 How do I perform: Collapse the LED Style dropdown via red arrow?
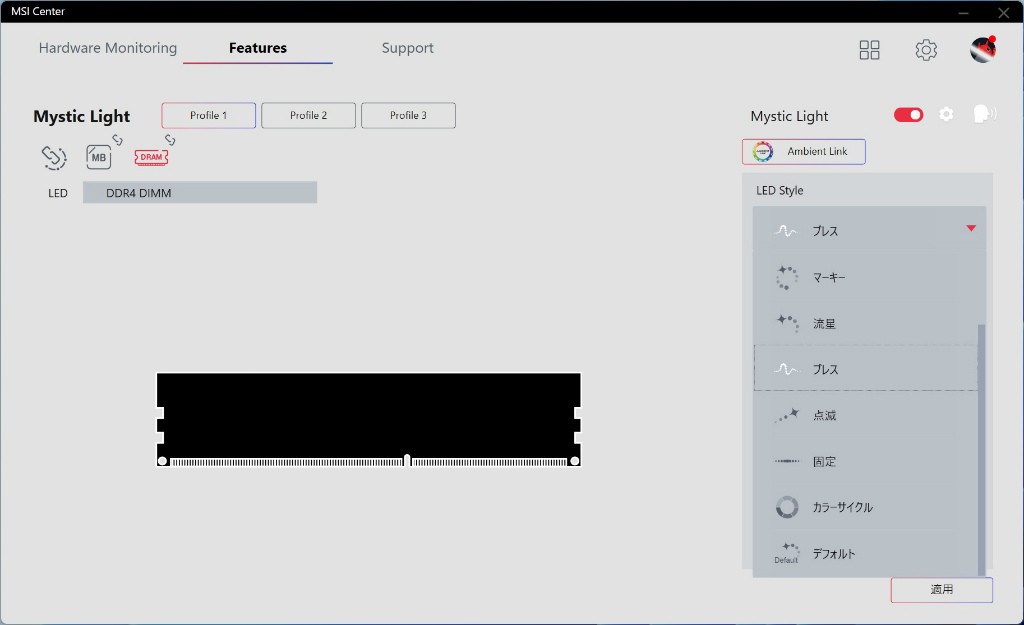(x=970, y=229)
